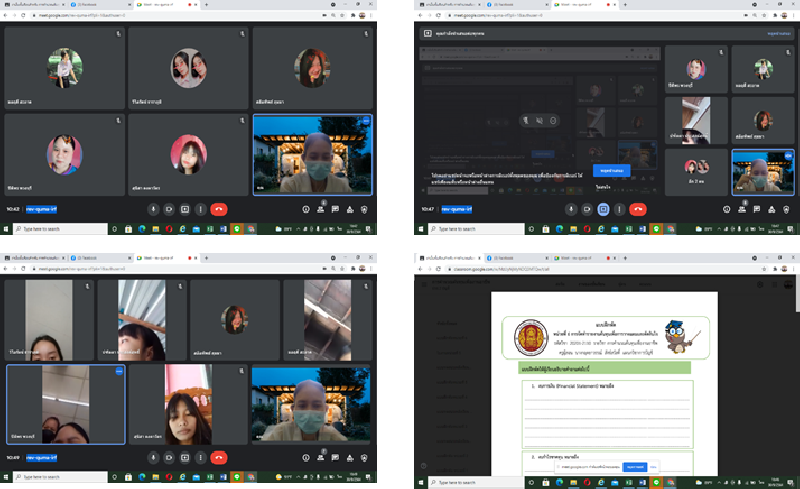Viewport: 800px width, 489px height.
Task: Show the people list in the 10:42 call
Action: point(321,209)
